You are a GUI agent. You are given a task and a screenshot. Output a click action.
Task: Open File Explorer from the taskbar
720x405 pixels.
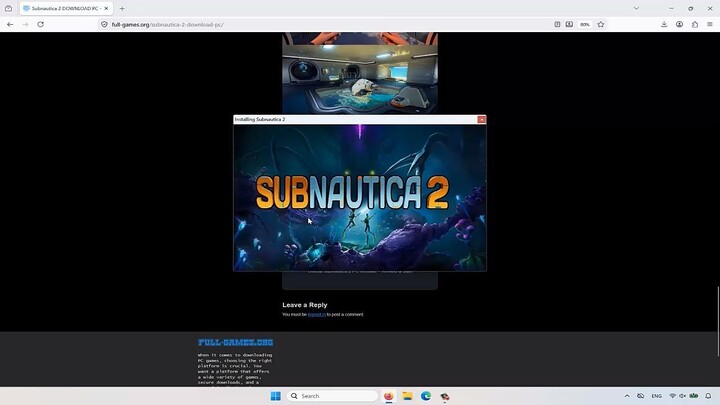point(407,396)
